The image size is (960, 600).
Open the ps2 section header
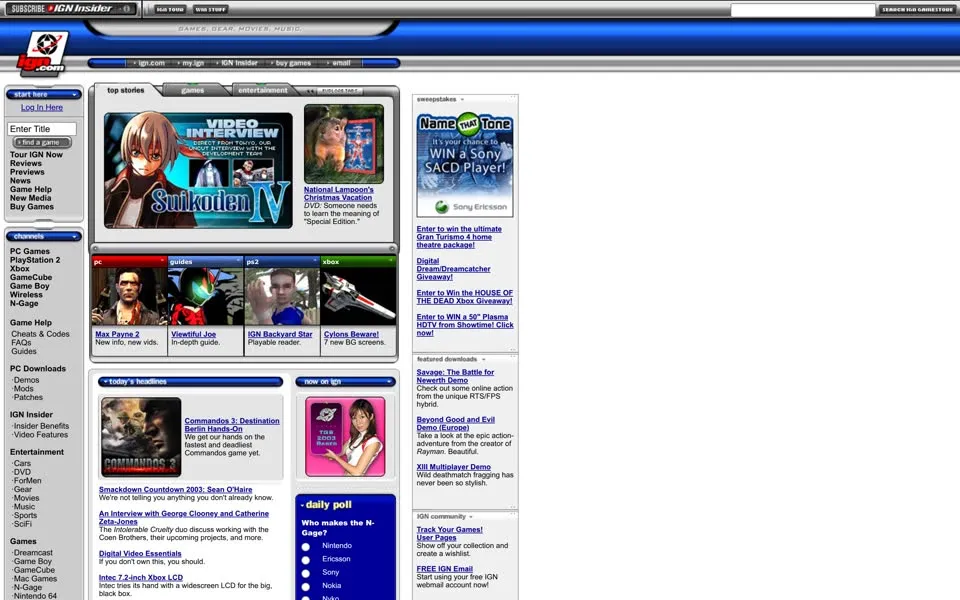pos(282,261)
